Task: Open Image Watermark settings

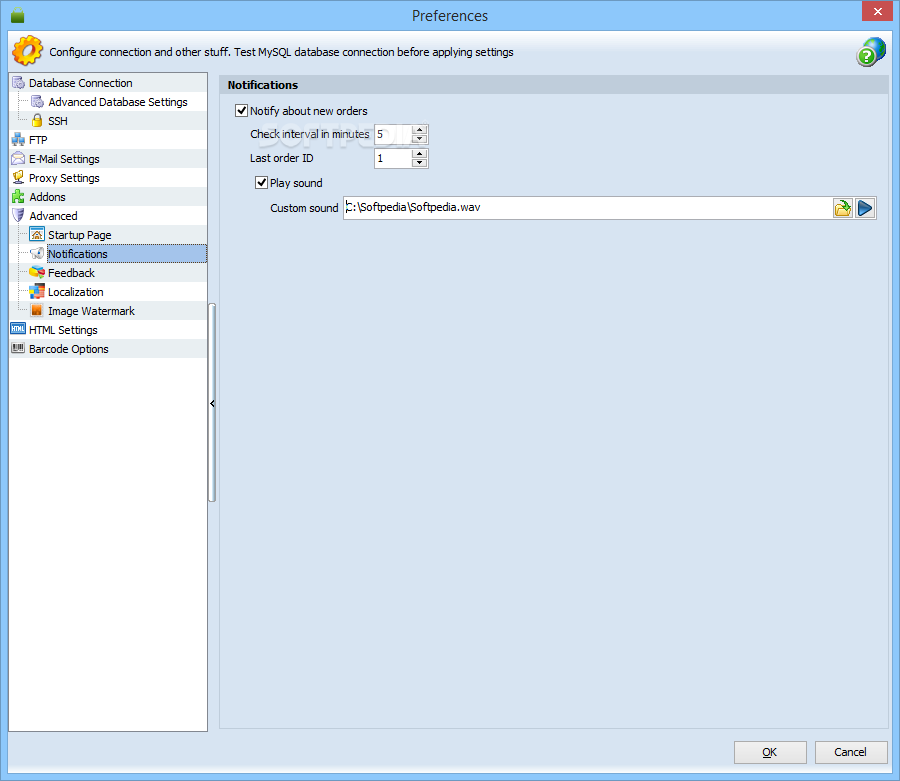Action: click(x=91, y=310)
